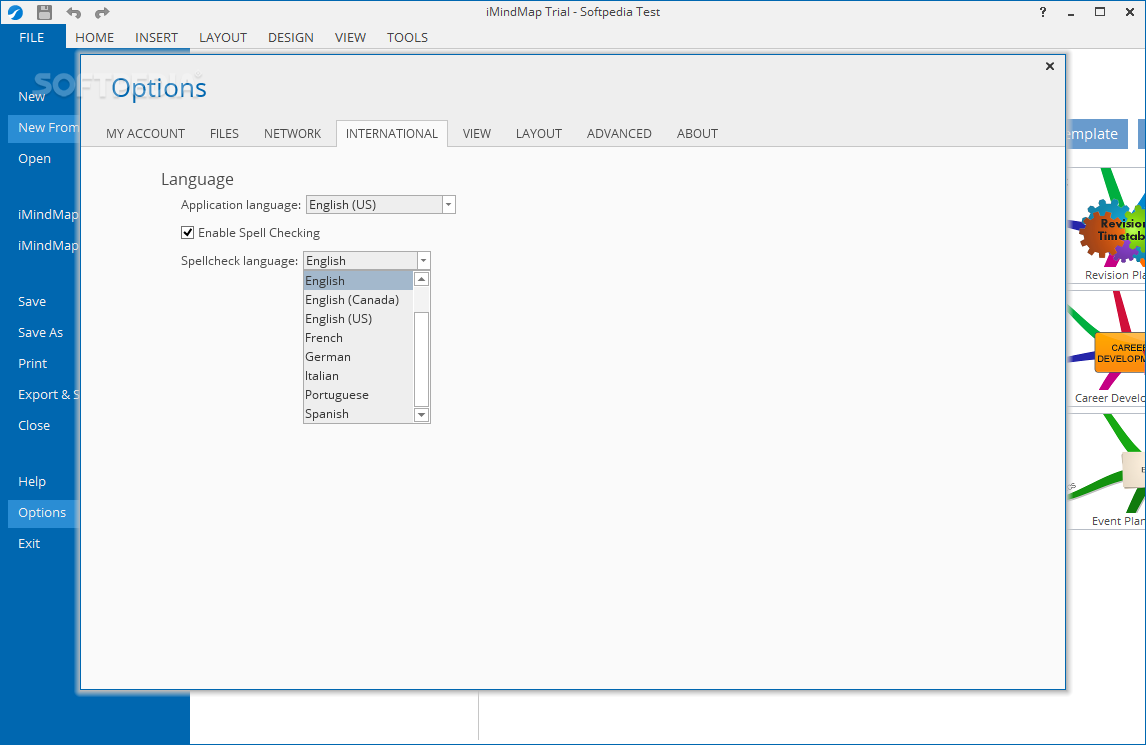
Task: Click the Redo arrow icon
Action: pos(102,12)
